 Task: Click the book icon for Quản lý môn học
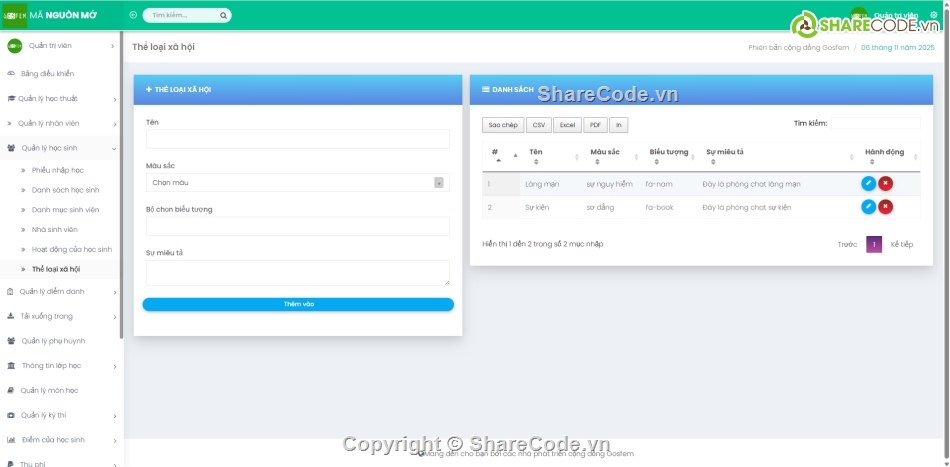10,391
